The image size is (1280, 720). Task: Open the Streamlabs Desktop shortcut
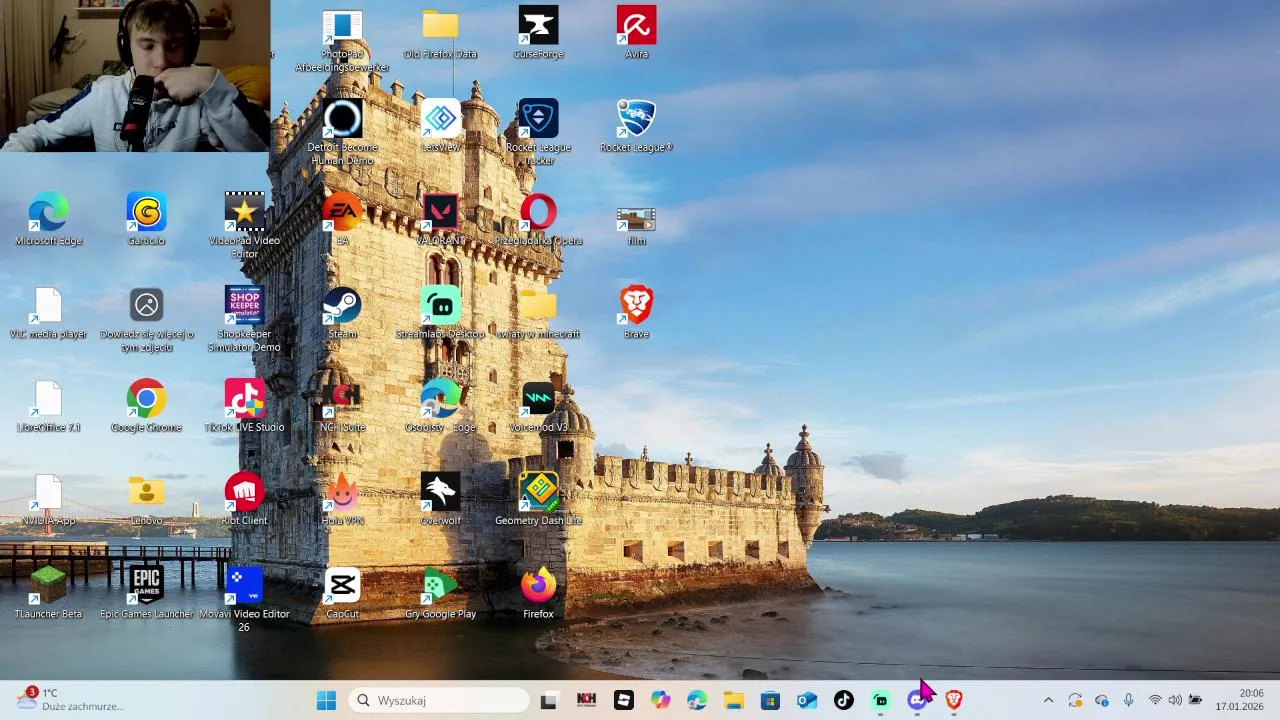440,313
